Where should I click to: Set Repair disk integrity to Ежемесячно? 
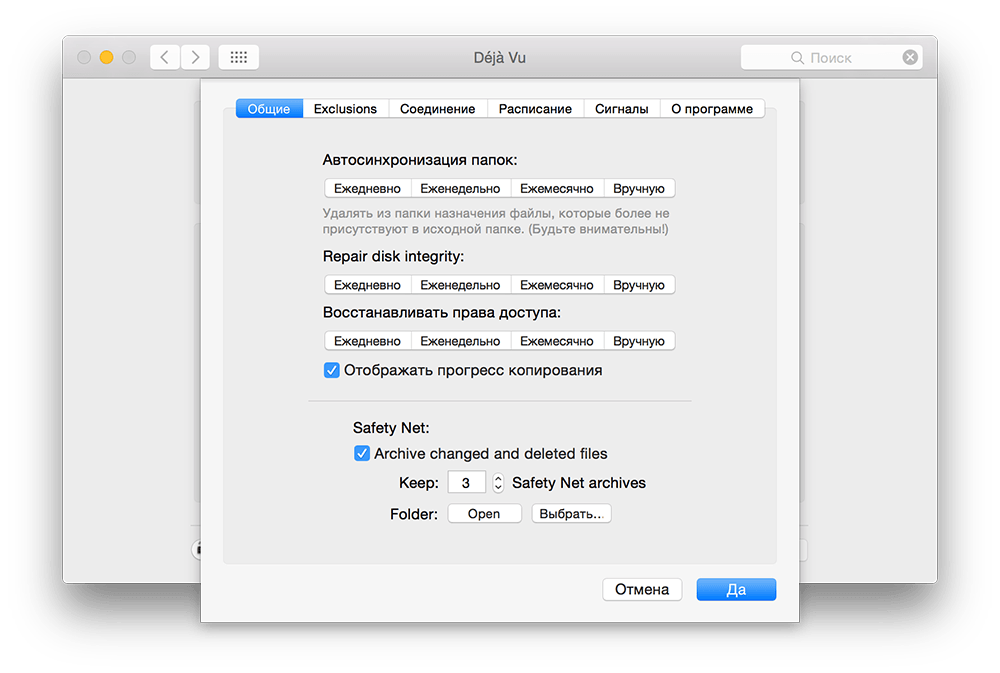(557, 285)
